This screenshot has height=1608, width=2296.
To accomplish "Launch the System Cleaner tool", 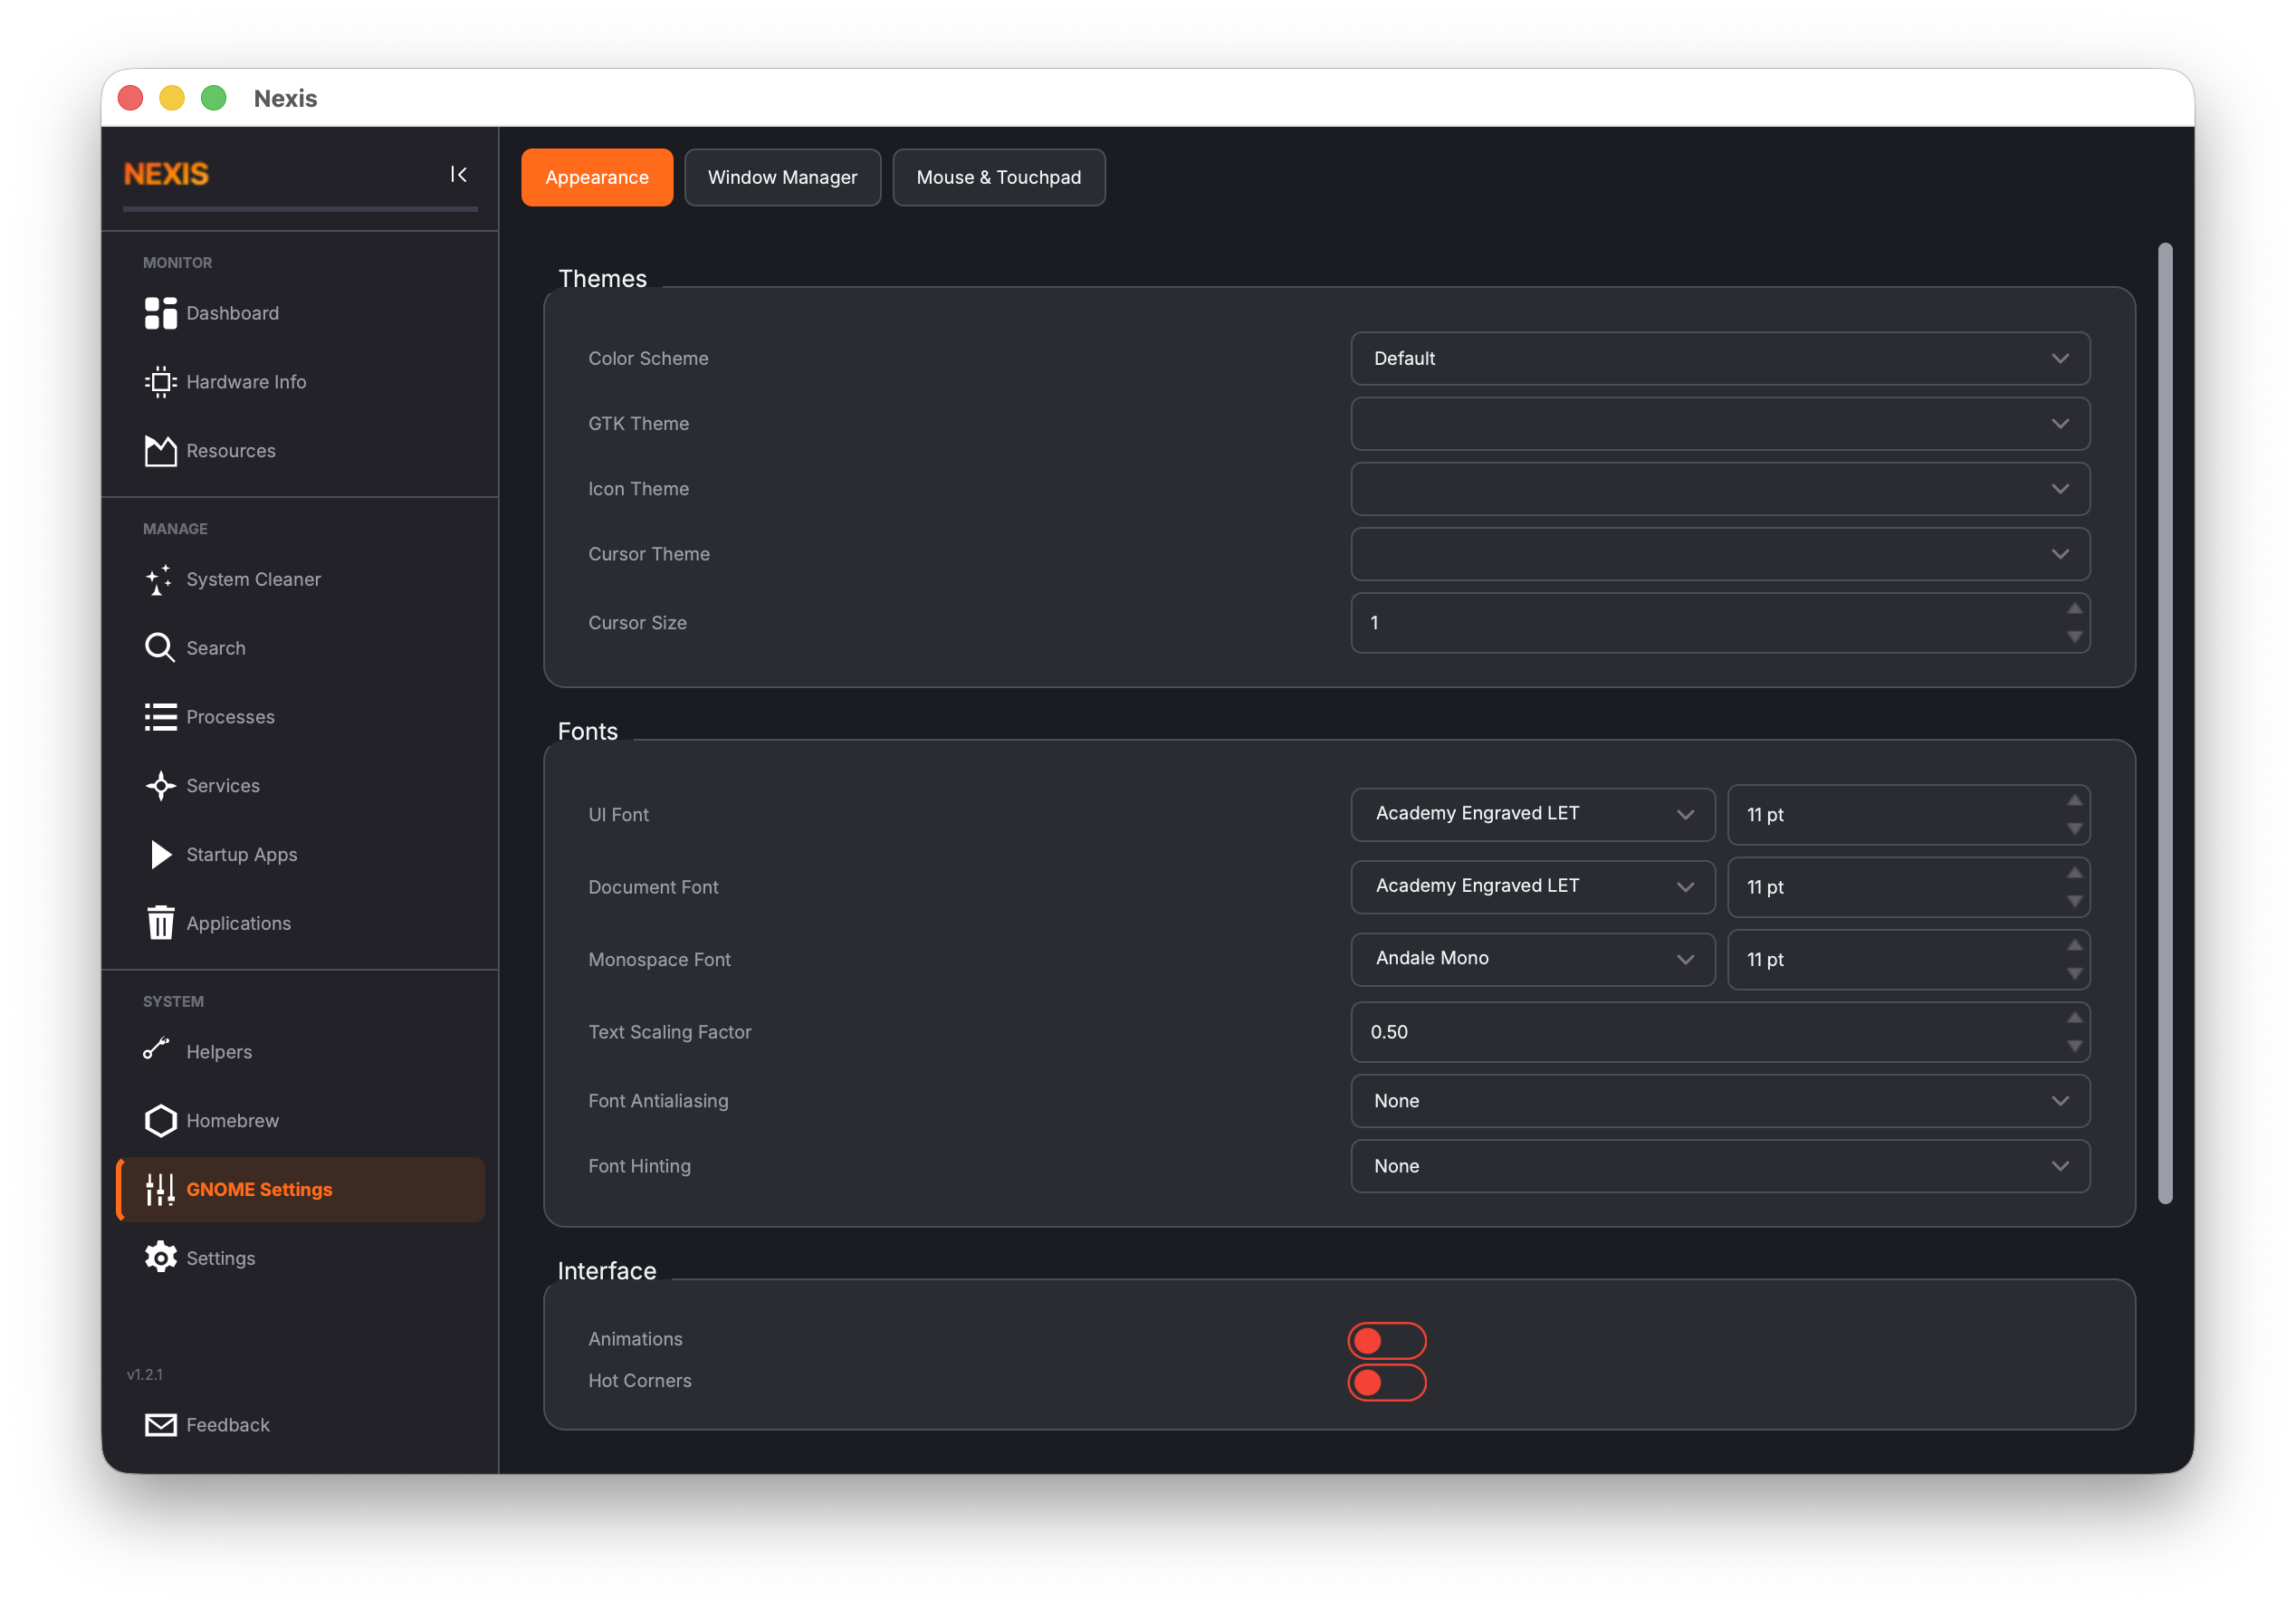I will coord(253,579).
